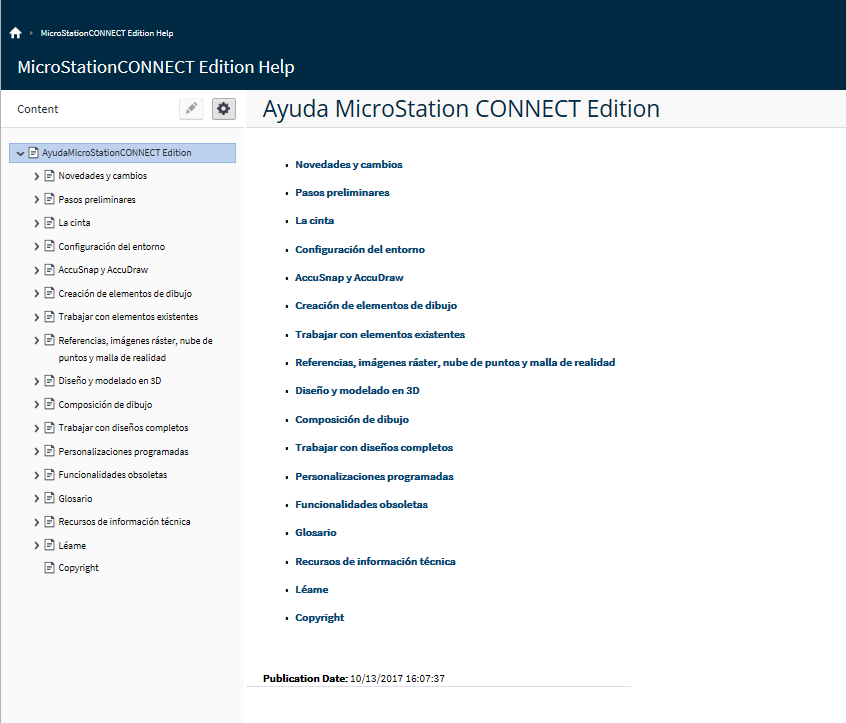This screenshot has height=723, width=846.
Task: Open the gear settings icon in Content panel
Action: (x=223, y=109)
